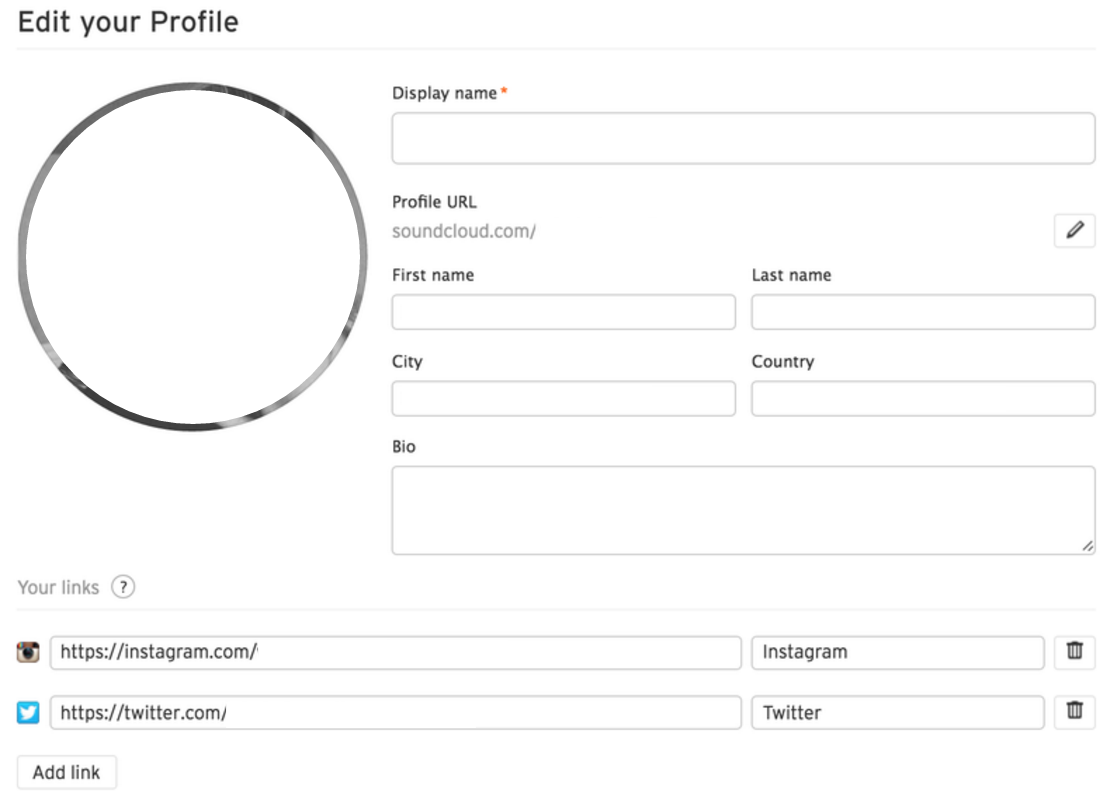The width and height of the screenshot is (1116, 800).
Task: Edit the Twitter URL field
Action: tap(395, 712)
